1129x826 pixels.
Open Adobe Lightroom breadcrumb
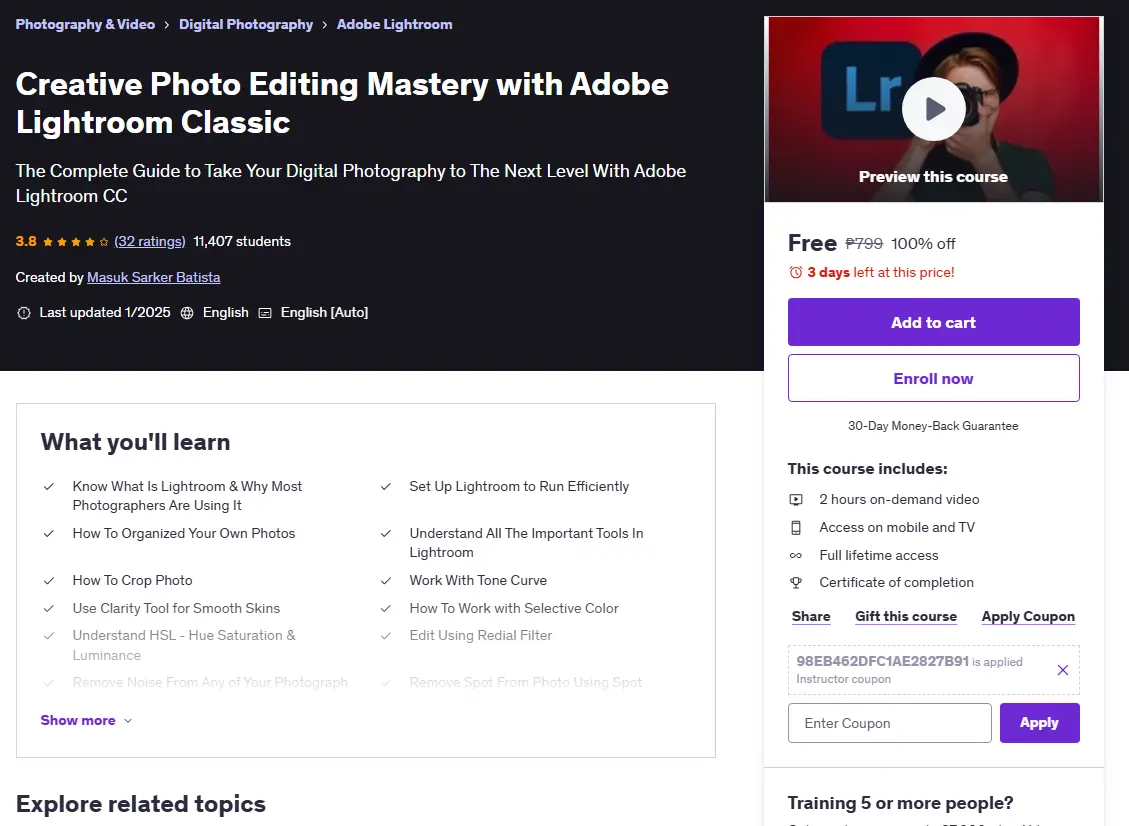coord(395,24)
